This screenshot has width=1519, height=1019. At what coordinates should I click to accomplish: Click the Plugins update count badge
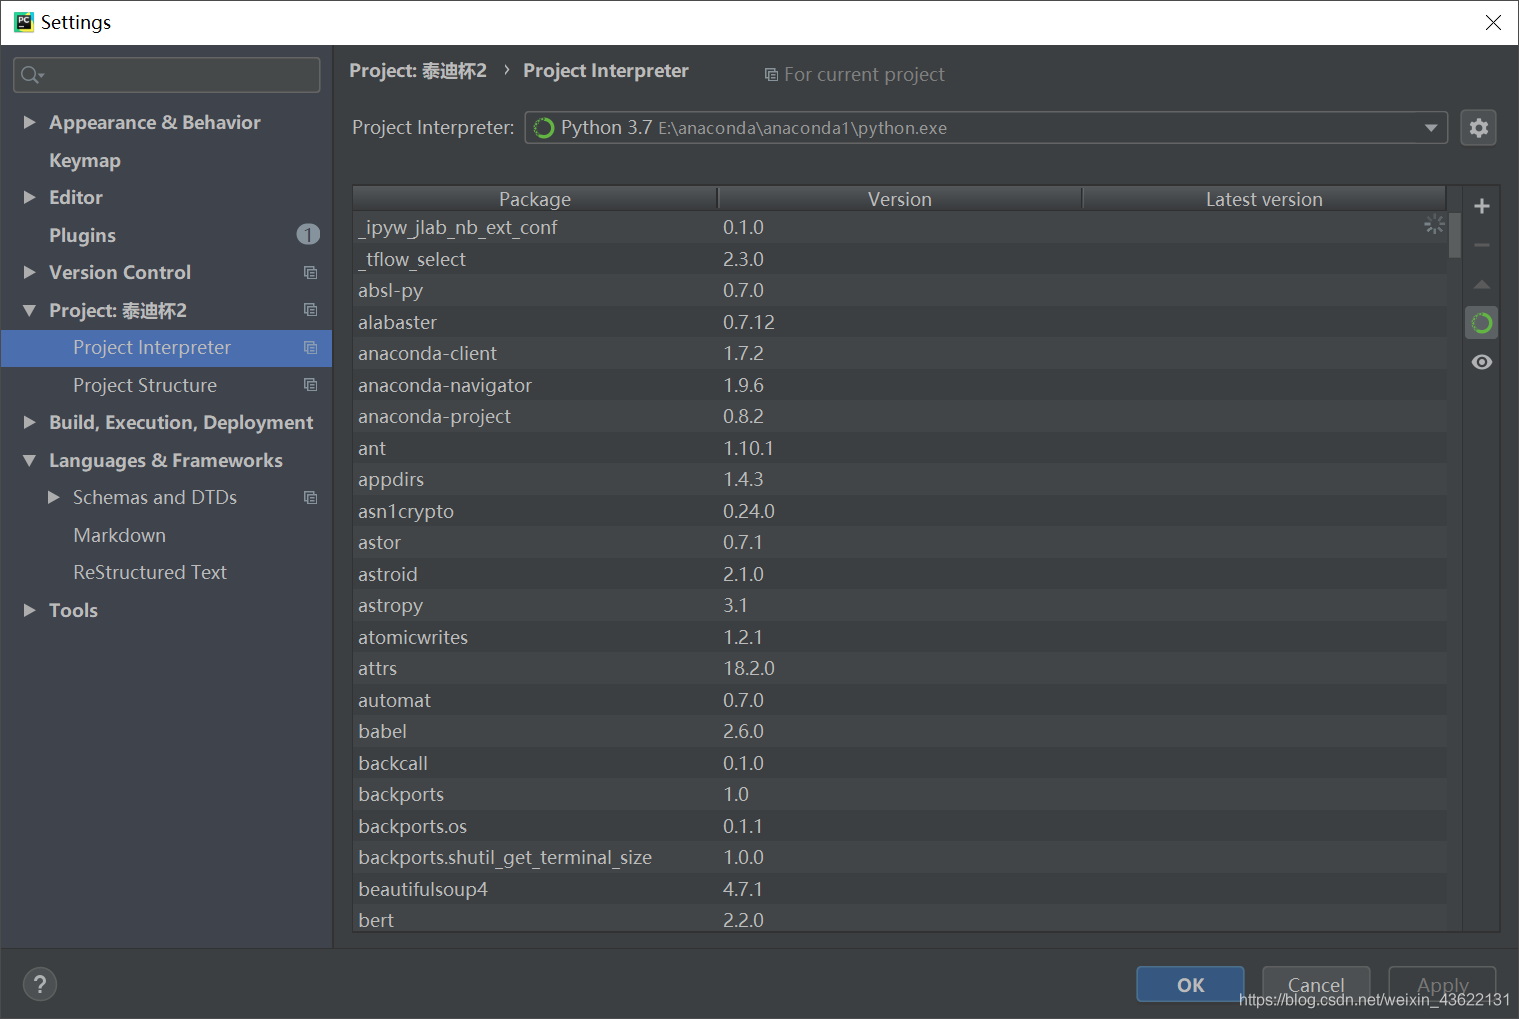pos(308,235)
